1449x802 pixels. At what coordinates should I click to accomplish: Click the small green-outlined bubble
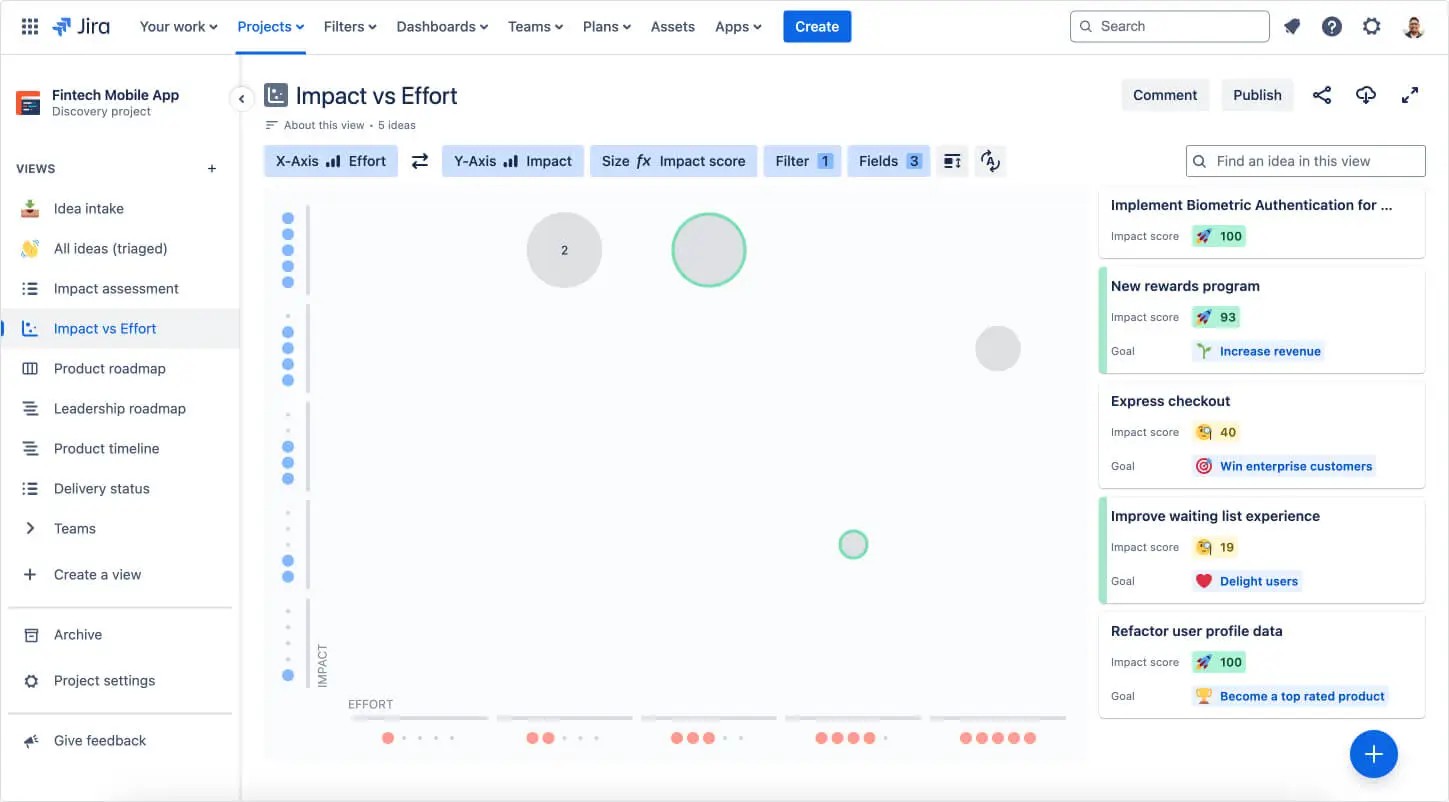[x=853, y=545]
